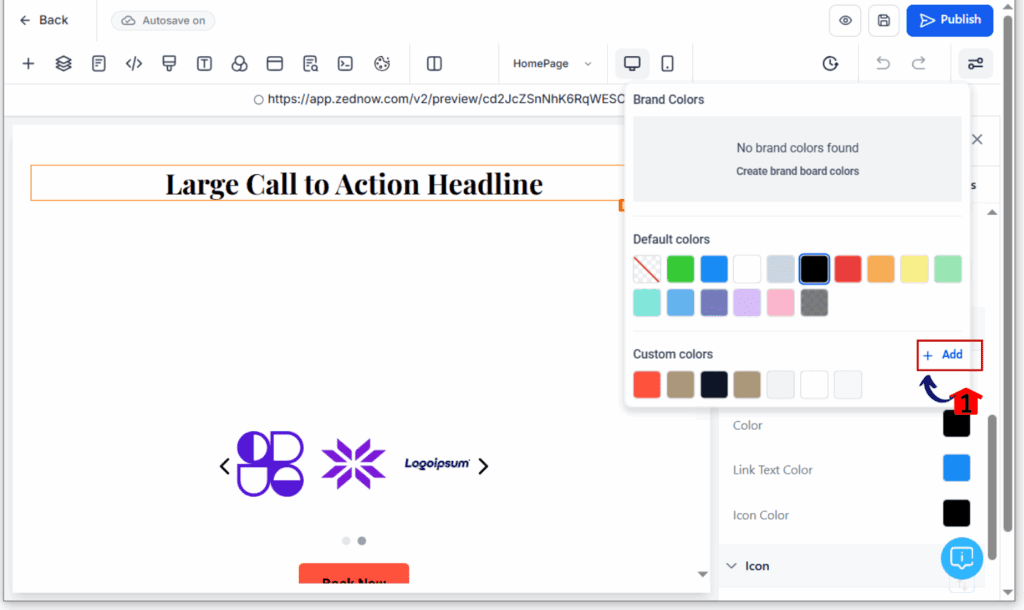Click the Autosave on indicator
The width and height of the screenshot is (1024, 610).
(x=163, y=20)
